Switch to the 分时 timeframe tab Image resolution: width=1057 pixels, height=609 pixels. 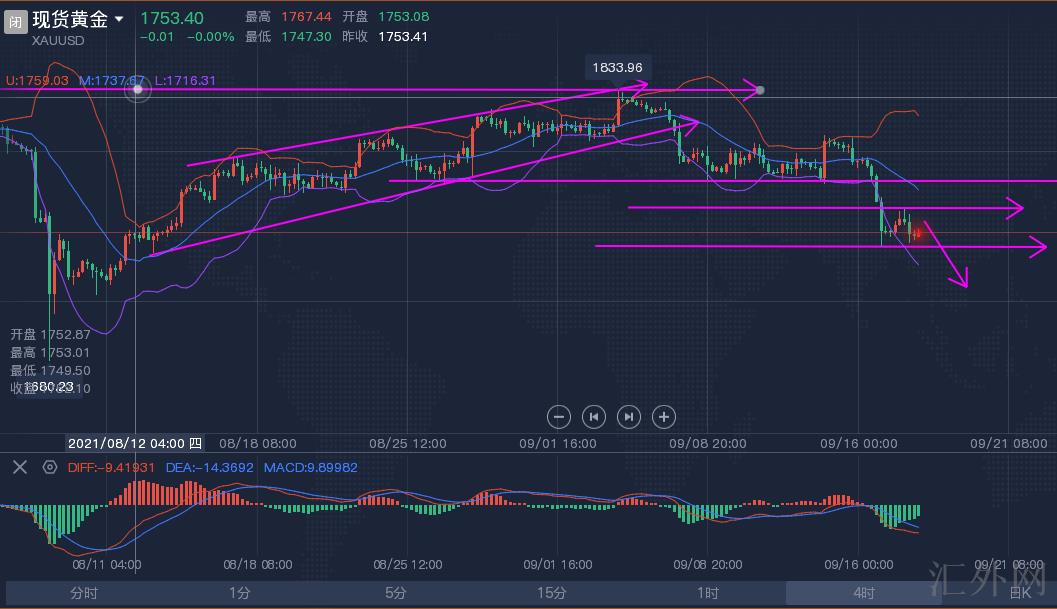click(84, 593)
